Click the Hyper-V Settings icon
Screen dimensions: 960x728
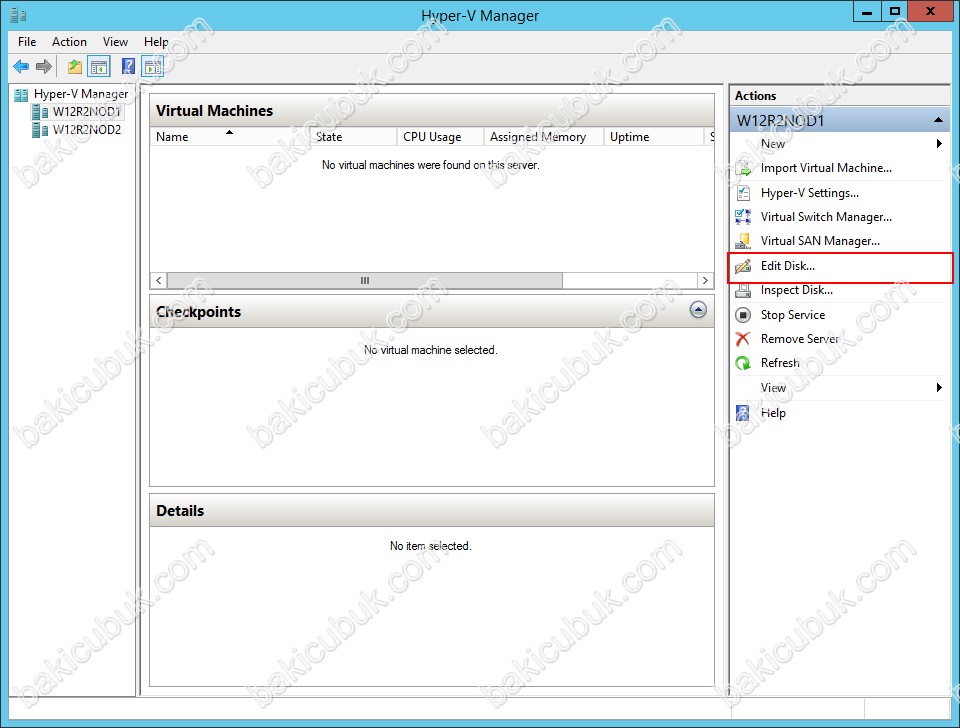[743, 193]
